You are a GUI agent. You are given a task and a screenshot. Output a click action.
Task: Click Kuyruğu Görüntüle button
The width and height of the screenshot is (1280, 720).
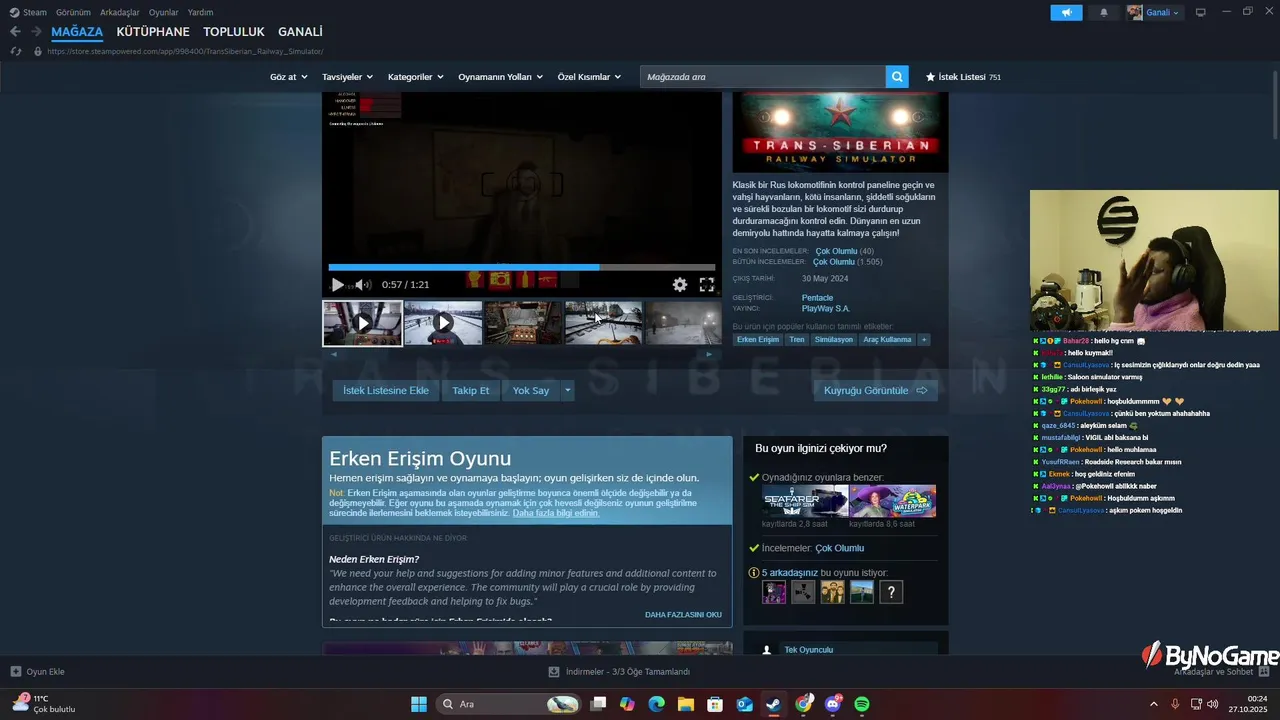(876, 390)
